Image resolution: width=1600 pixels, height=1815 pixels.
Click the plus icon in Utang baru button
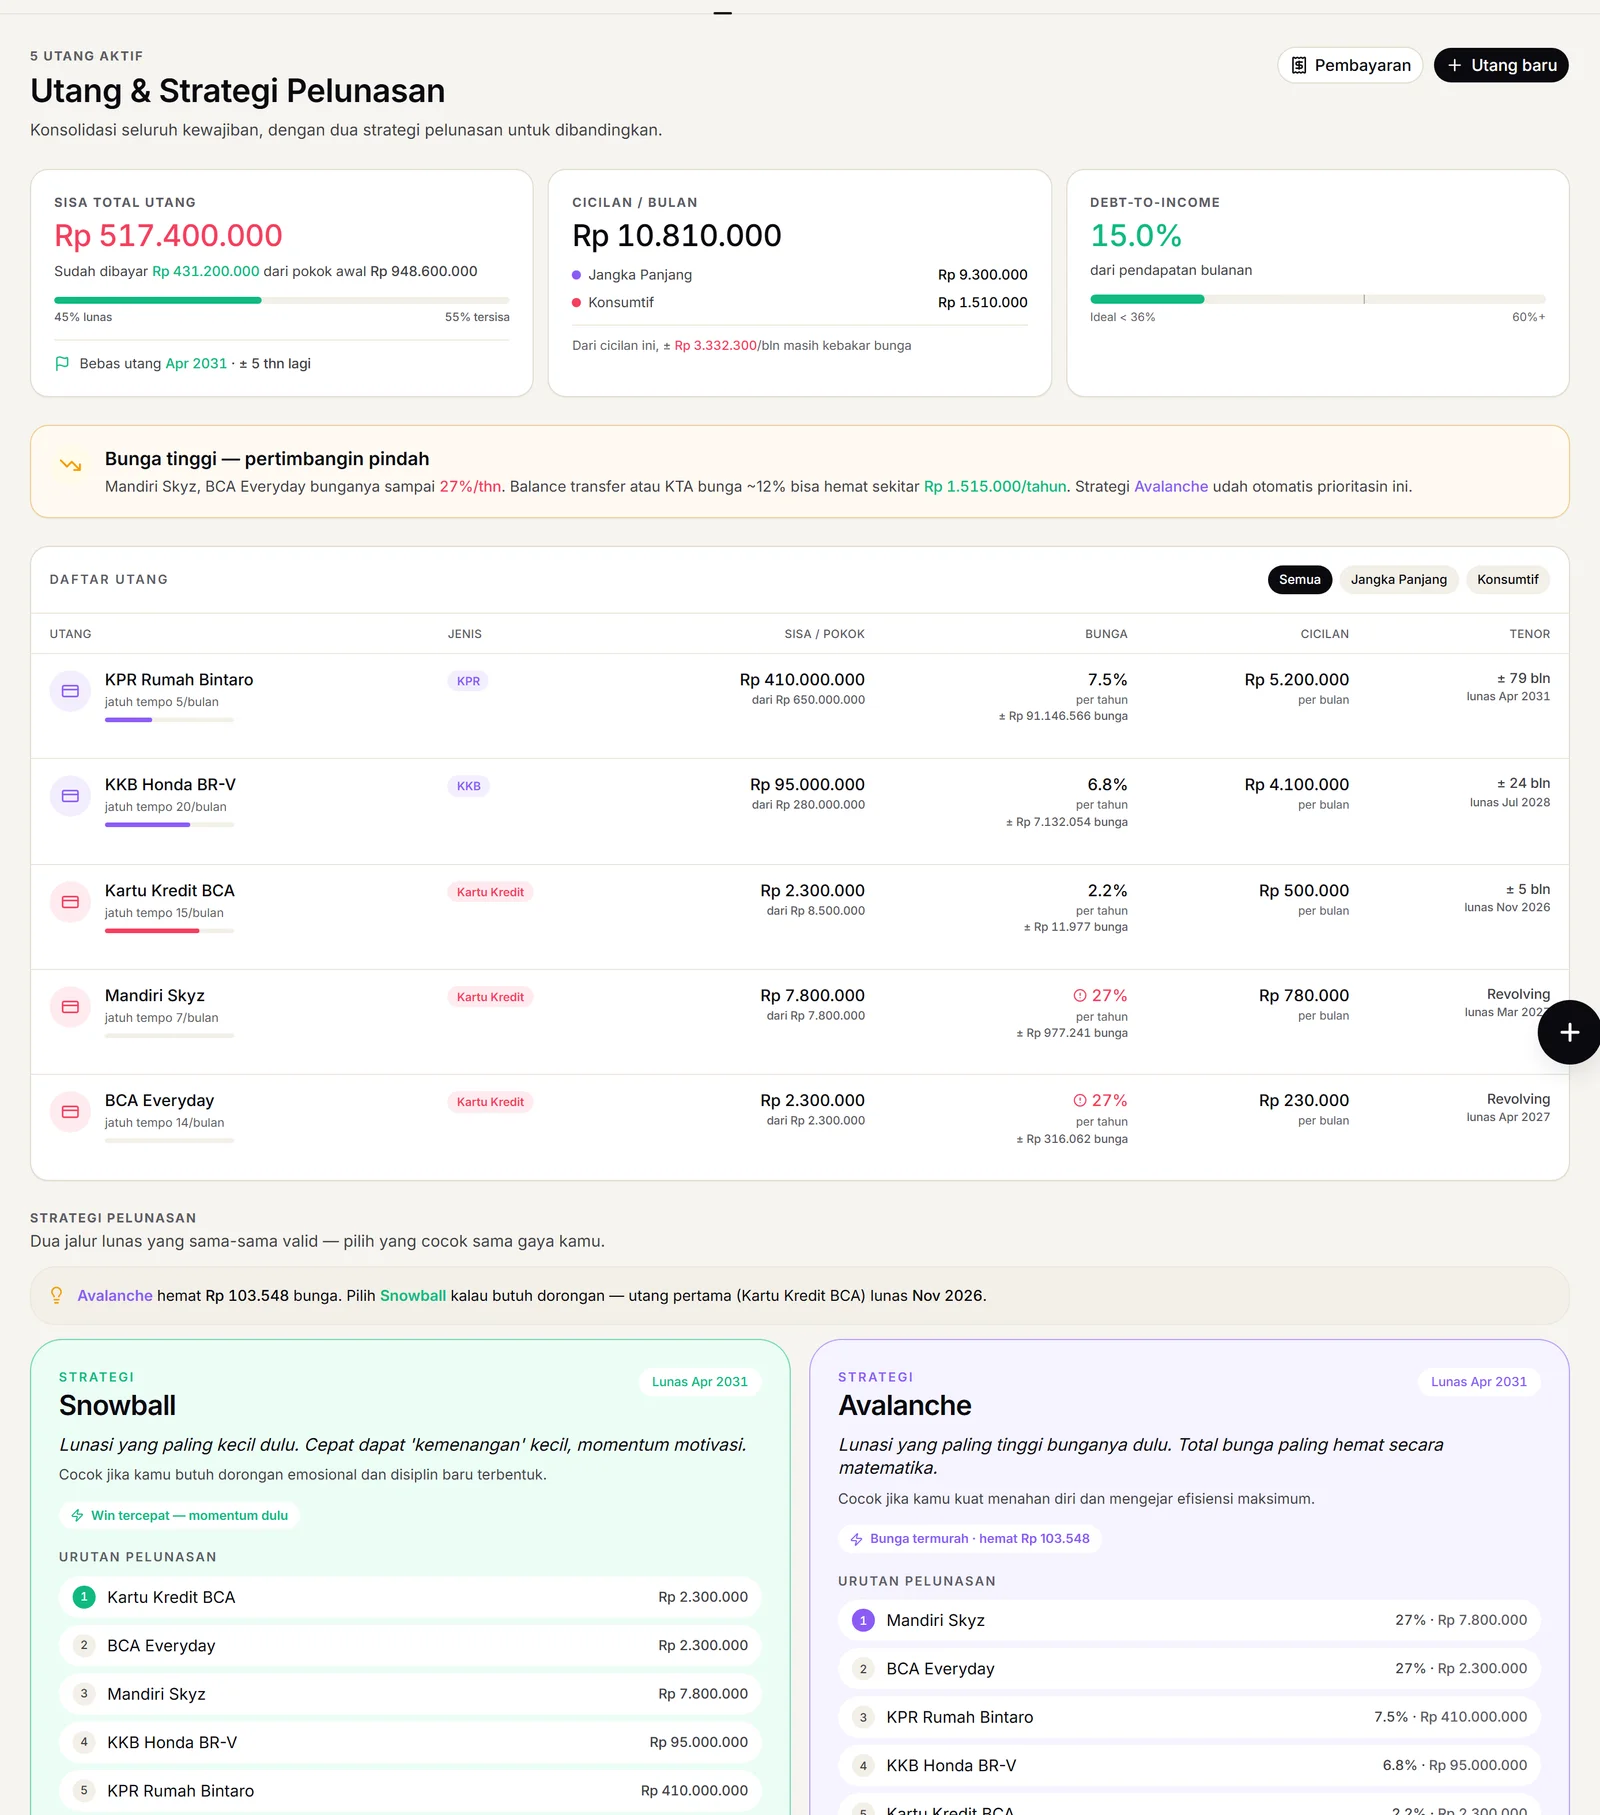click(1455, 65)
